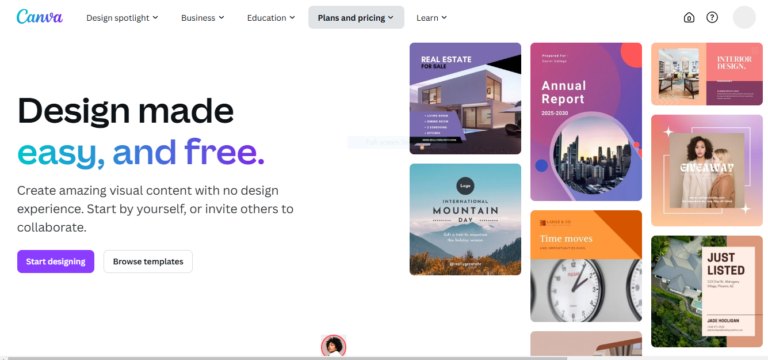The image size is (768, 360).
Task: Expand the Business menu
Action: point(202,18)
